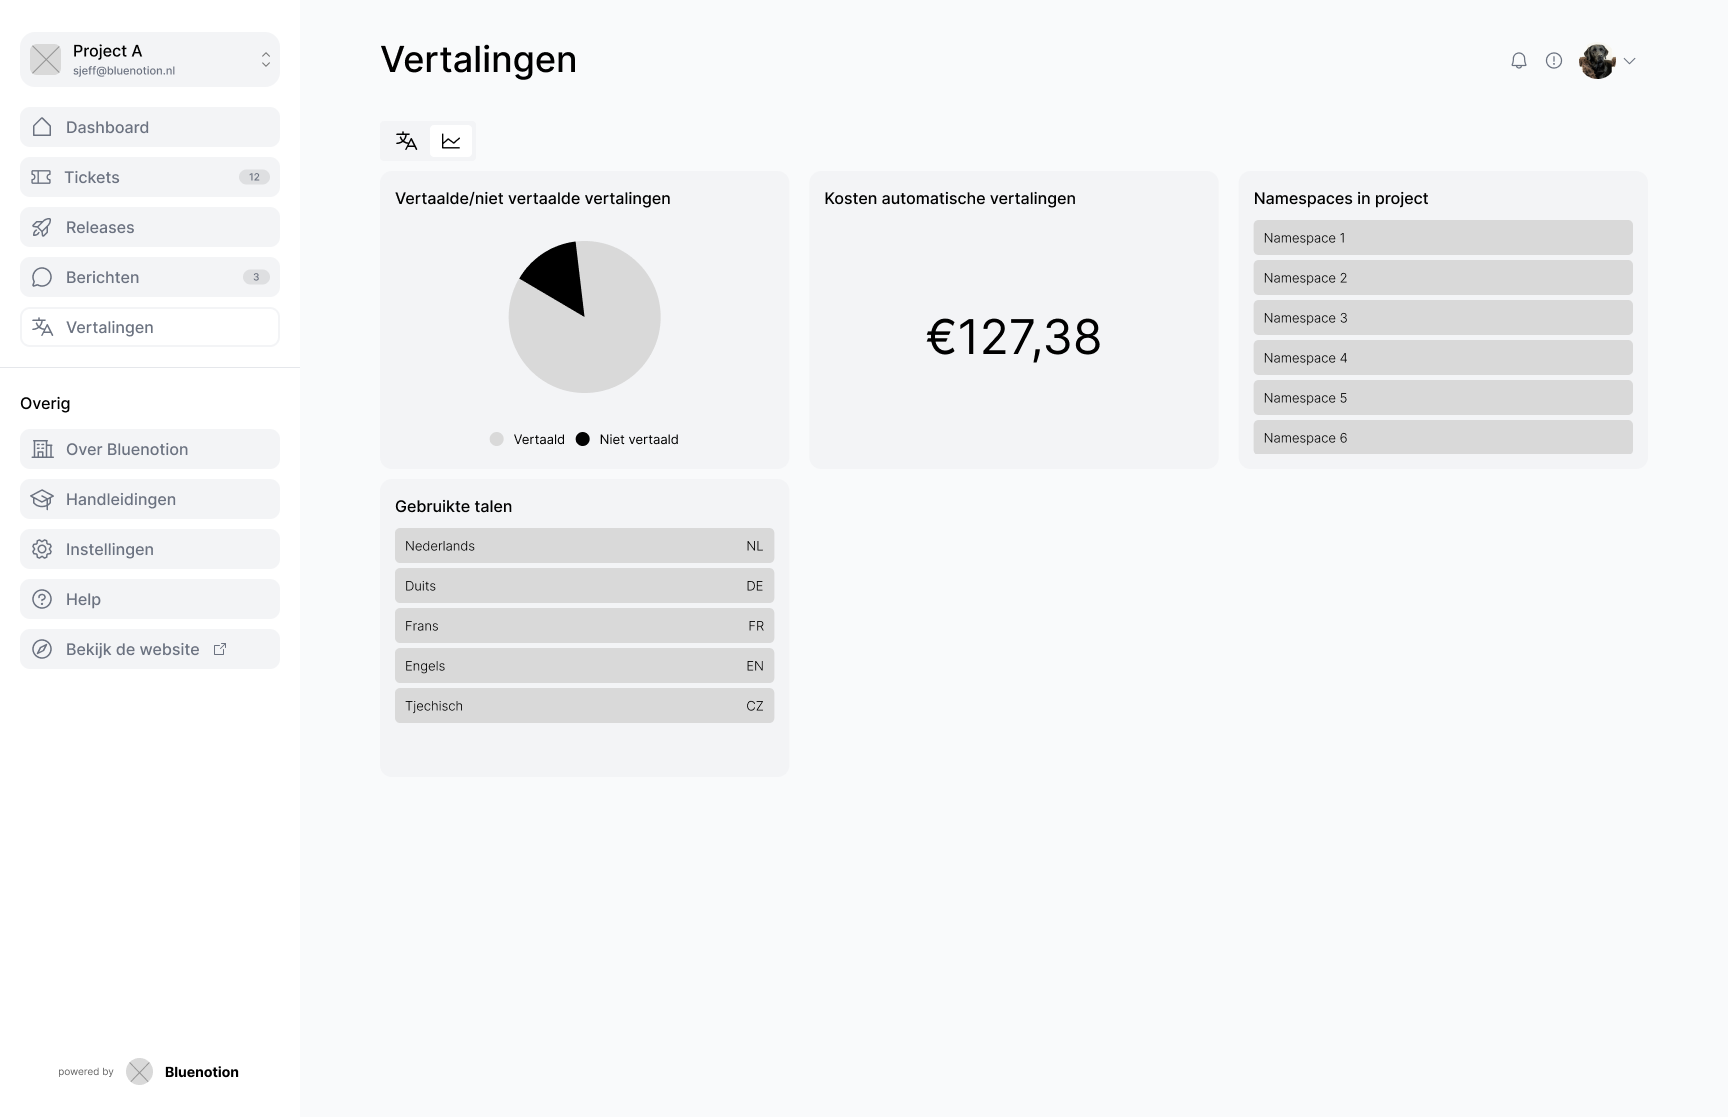Toggle the Vertaald legend swatch
Screen dimensions: 1728x1117
coord(497,439)
